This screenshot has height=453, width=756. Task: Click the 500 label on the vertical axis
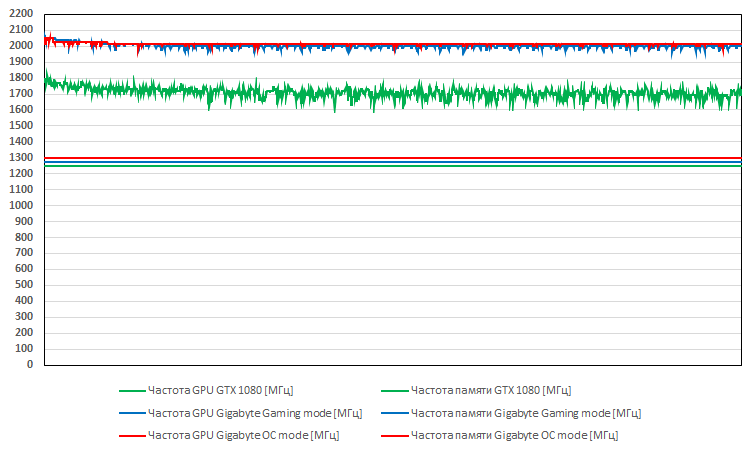tap(23, 285)
